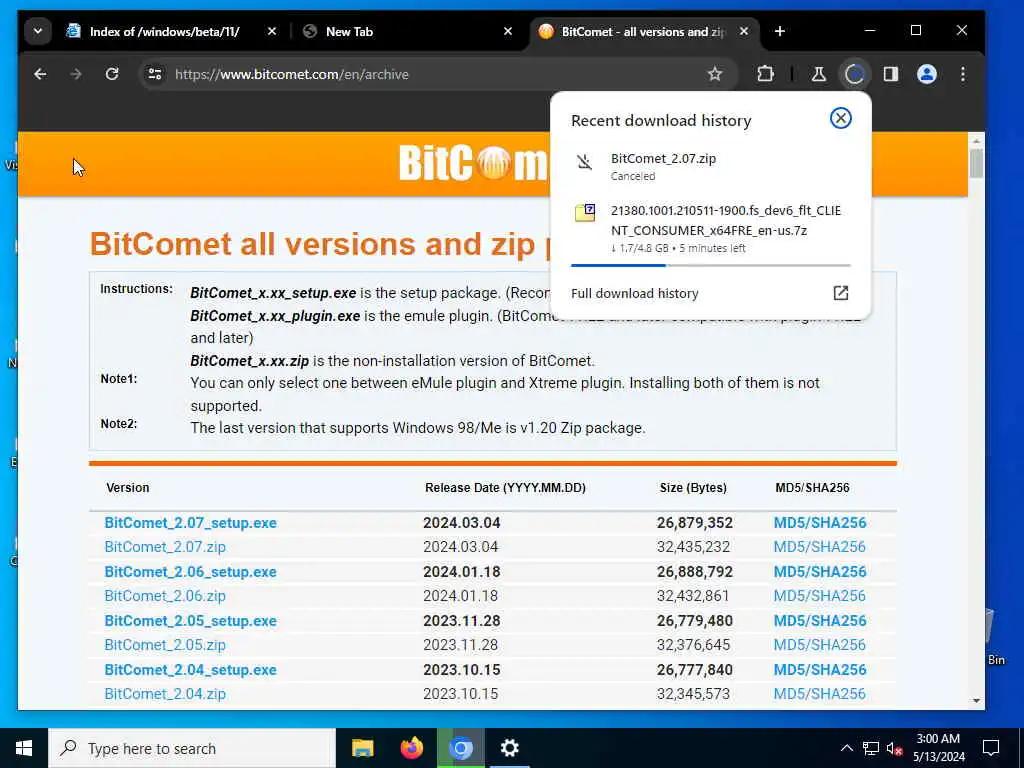Screen dimensions: 1024x768
Task: Close the Recent download history popup
Action: coord(840,118)
